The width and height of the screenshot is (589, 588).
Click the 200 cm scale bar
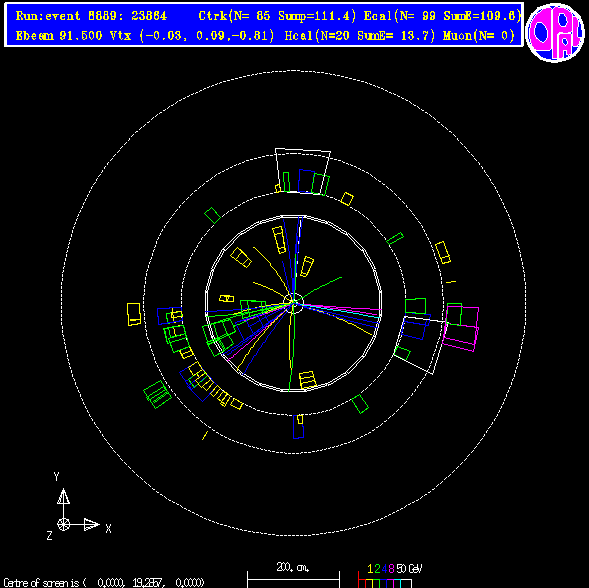293,579
